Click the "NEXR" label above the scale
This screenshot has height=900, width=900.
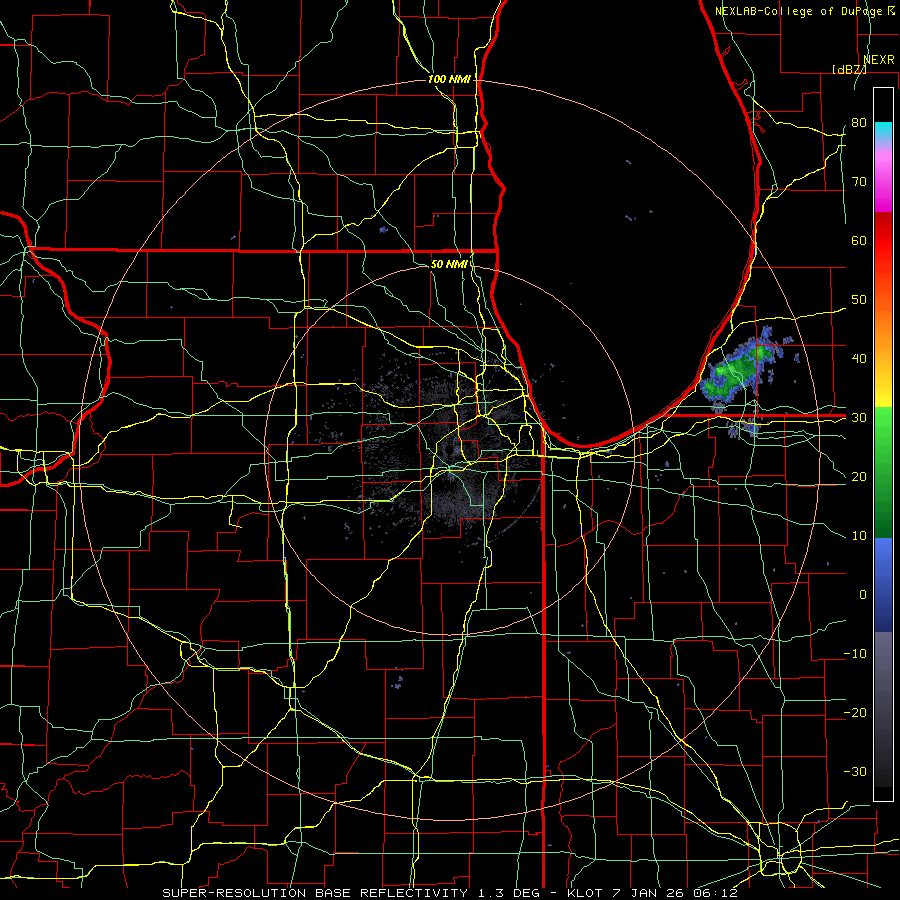(x=878, y=60)
